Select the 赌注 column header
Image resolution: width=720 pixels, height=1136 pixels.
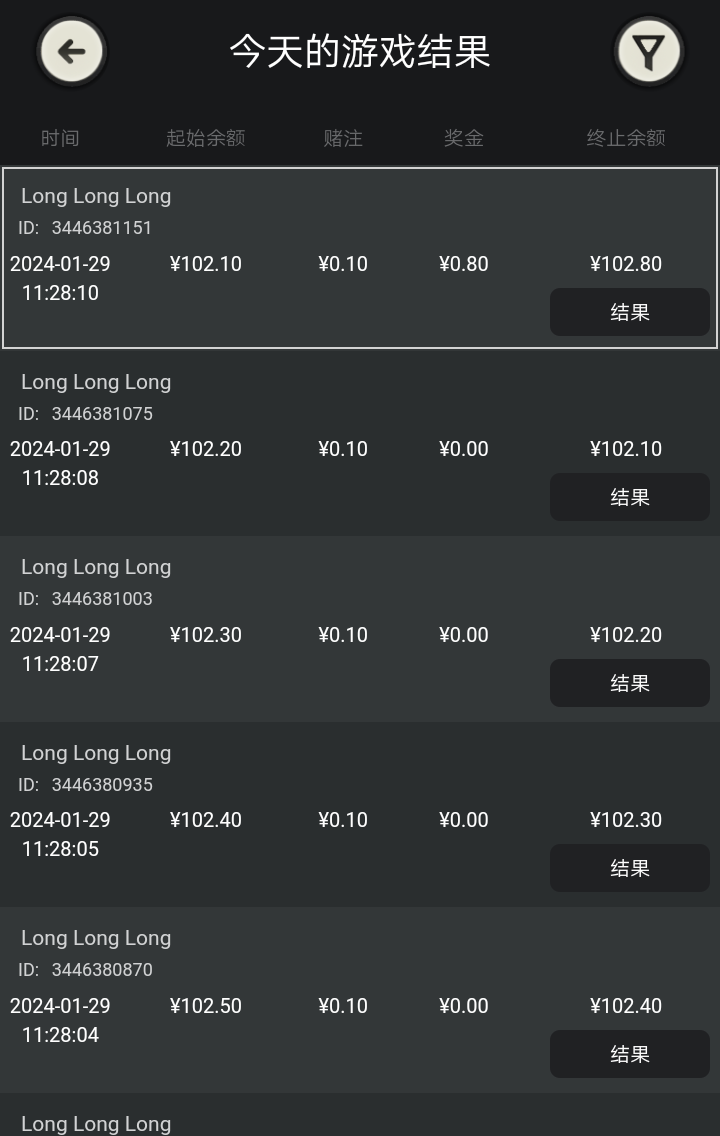pyautogui.click(x=343, y=138)
